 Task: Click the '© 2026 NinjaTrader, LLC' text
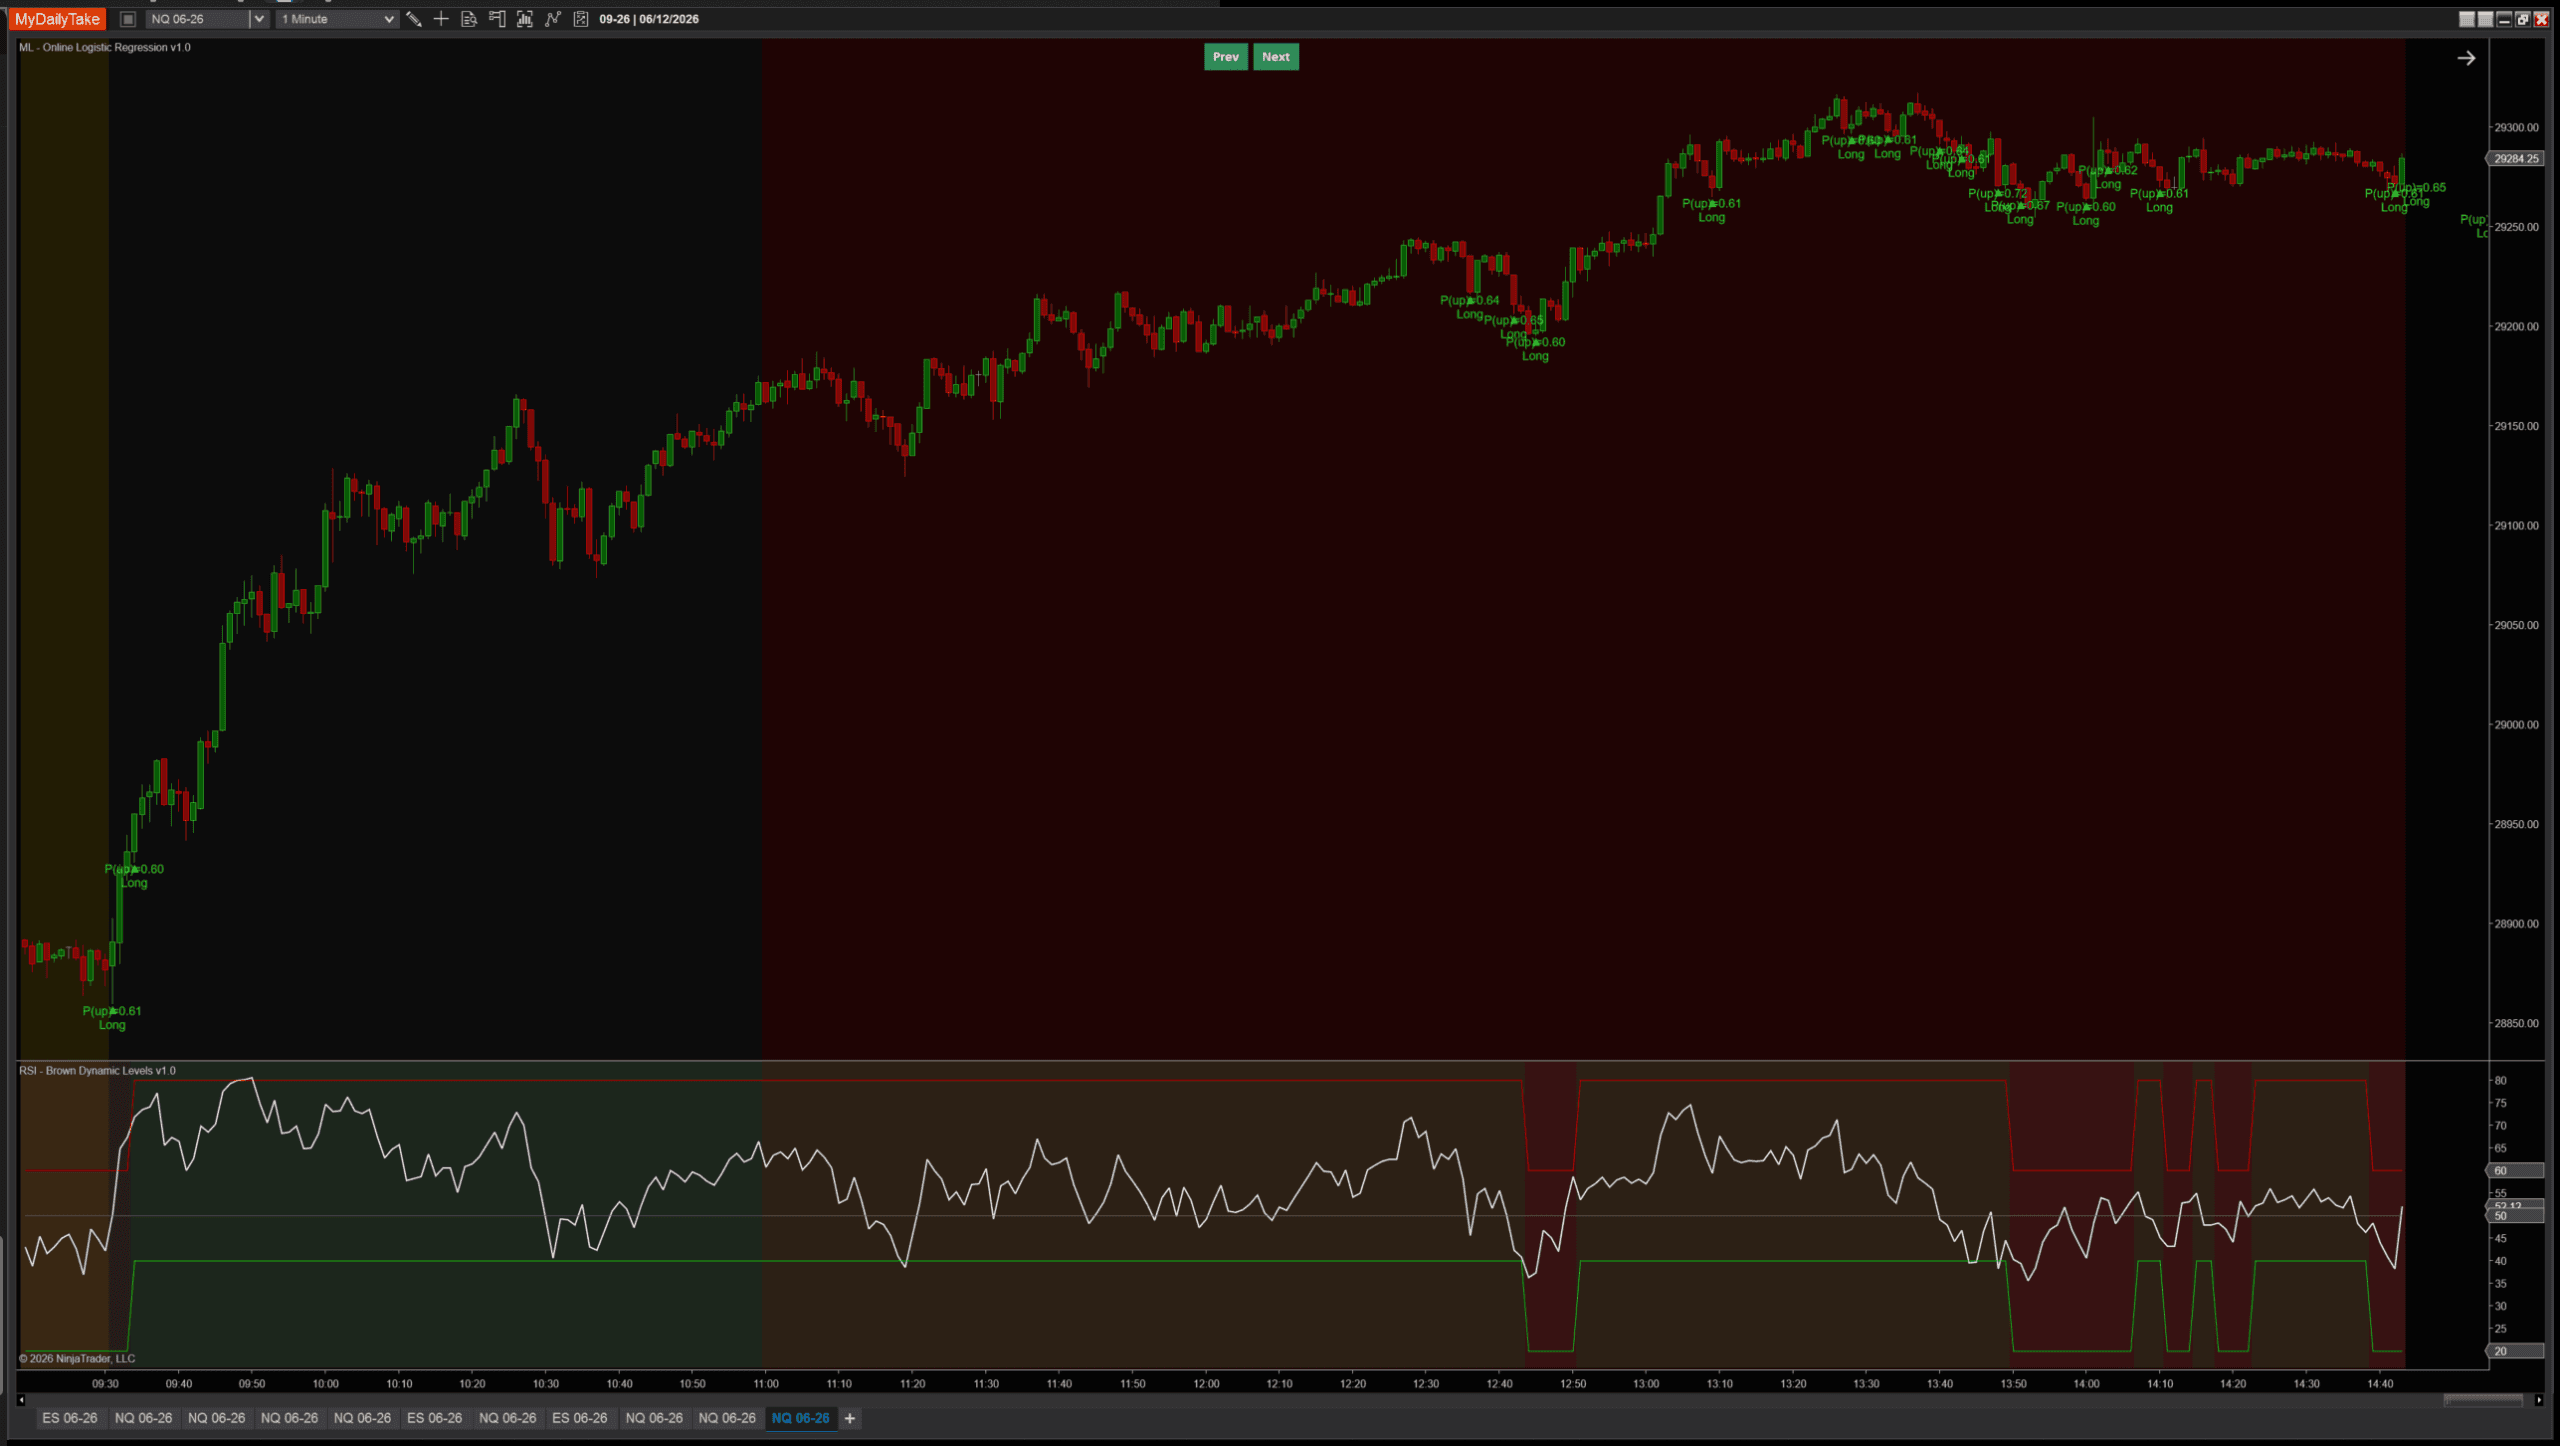coord(77,1359)
